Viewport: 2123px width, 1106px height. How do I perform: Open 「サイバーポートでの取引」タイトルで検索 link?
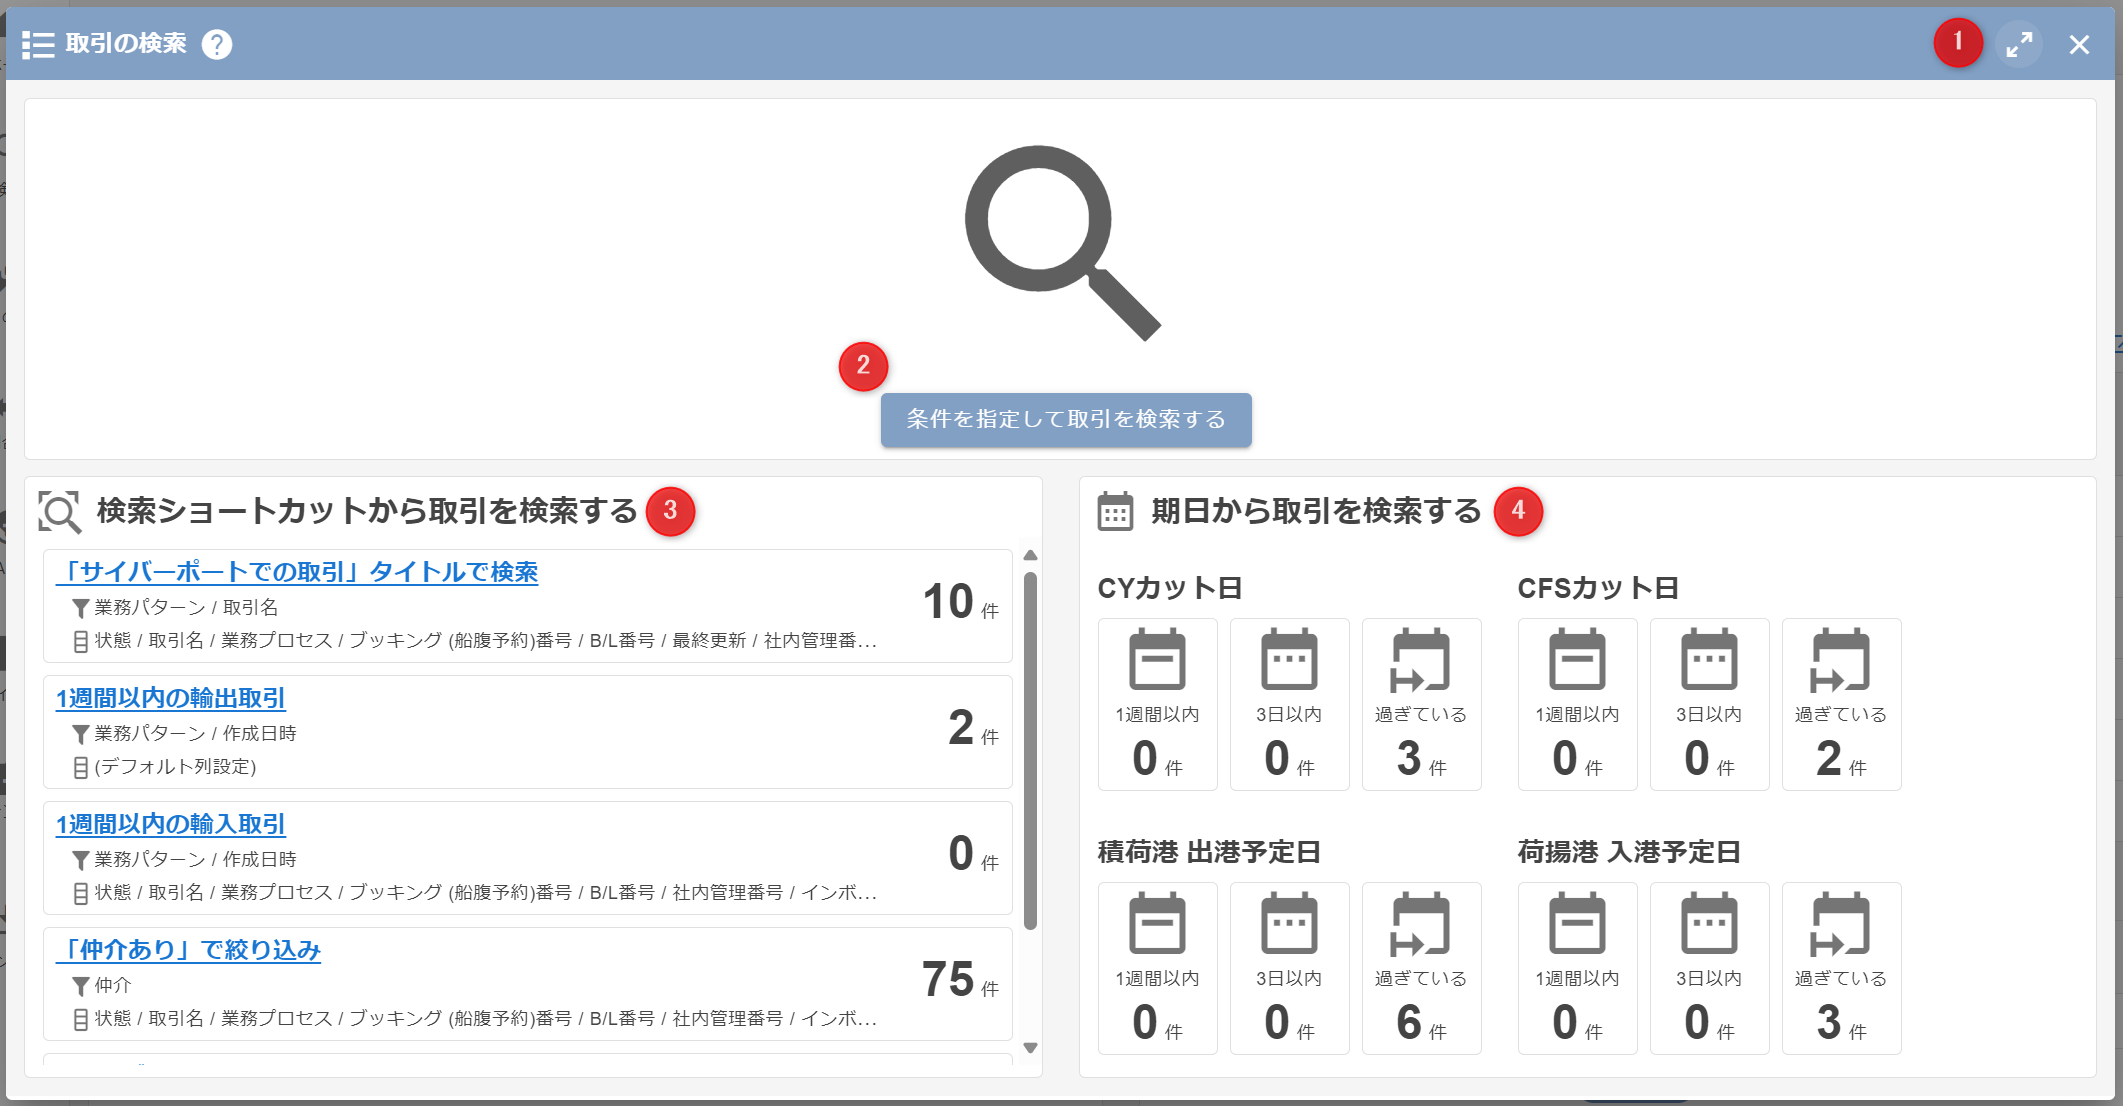point(298,572)
